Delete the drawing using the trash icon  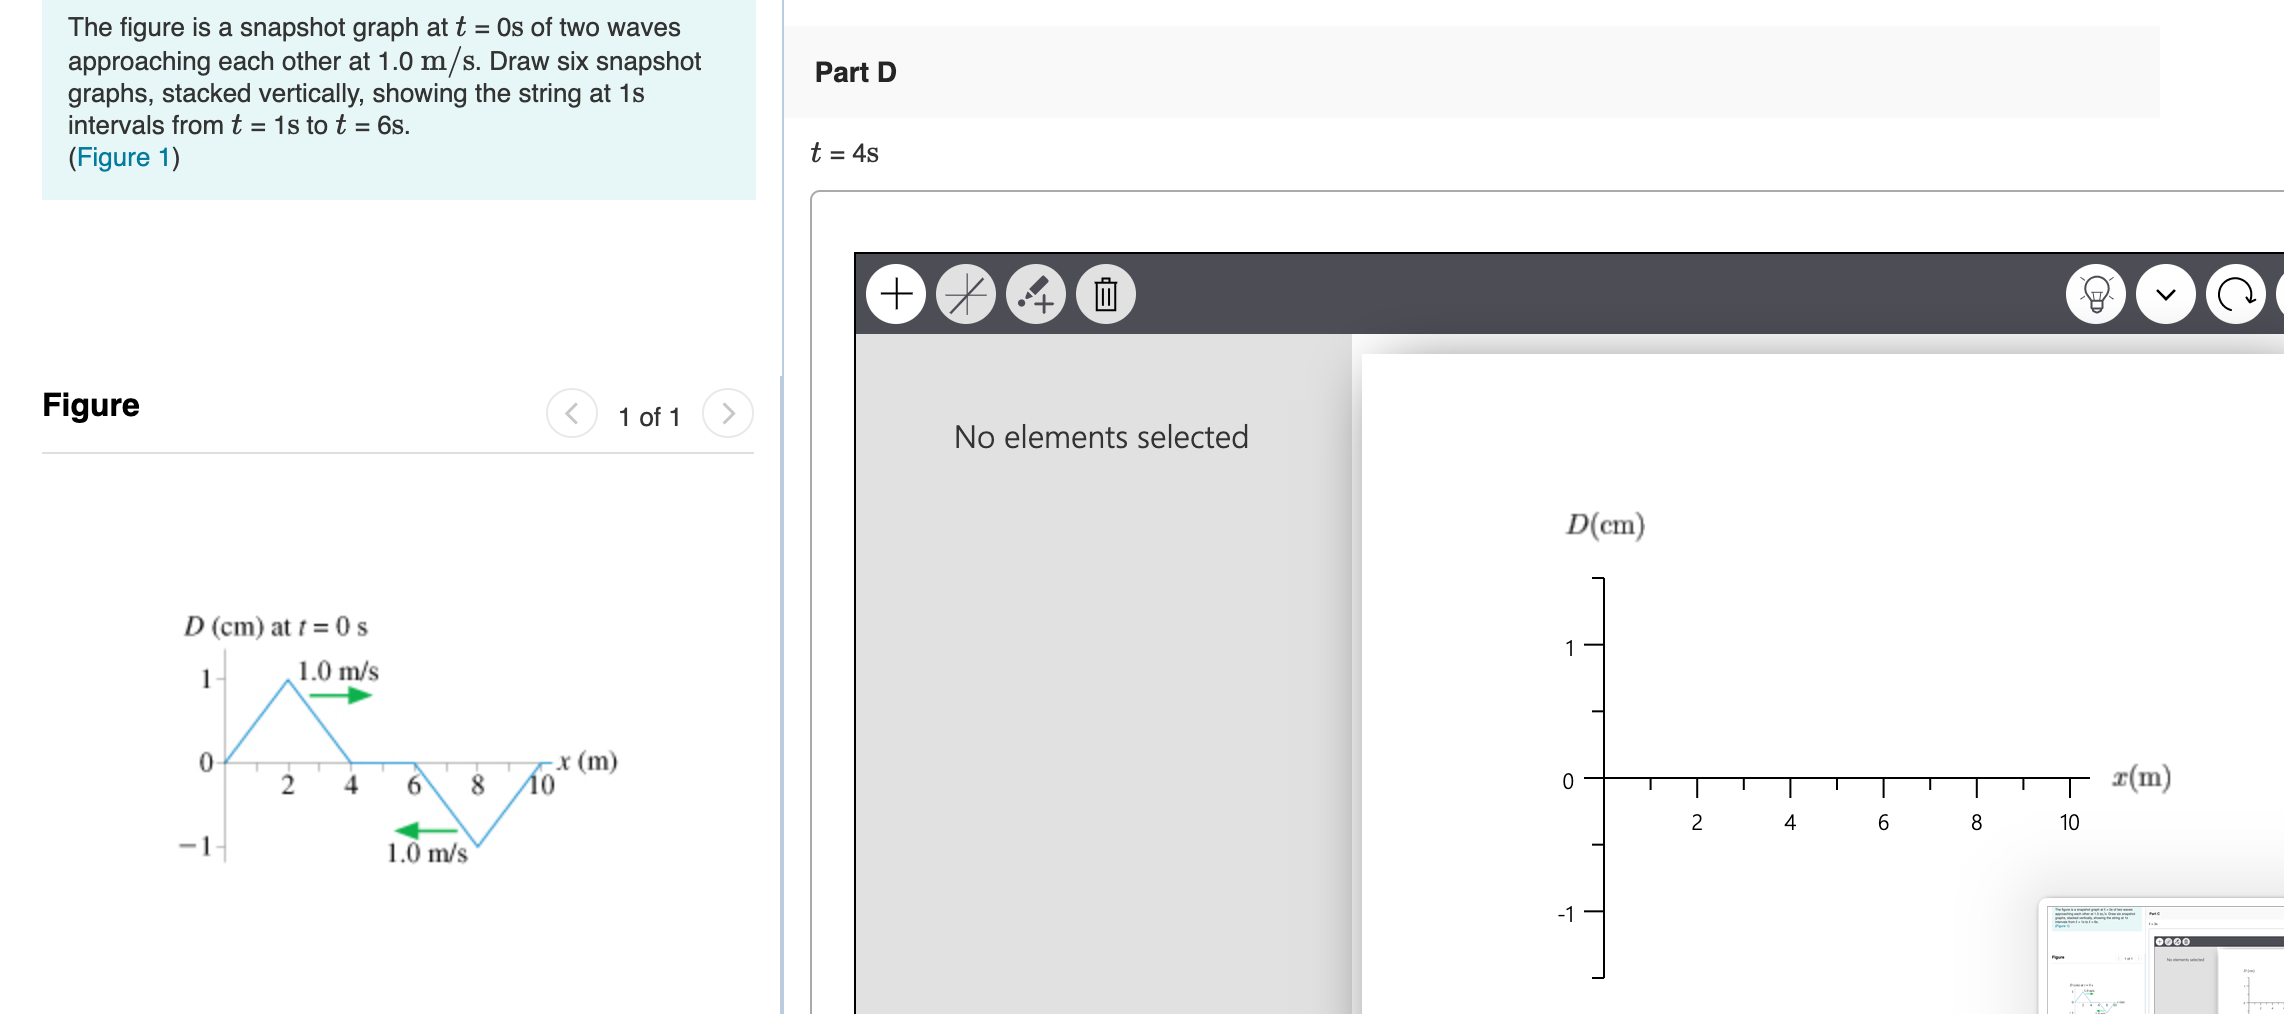click(1103, 294)
